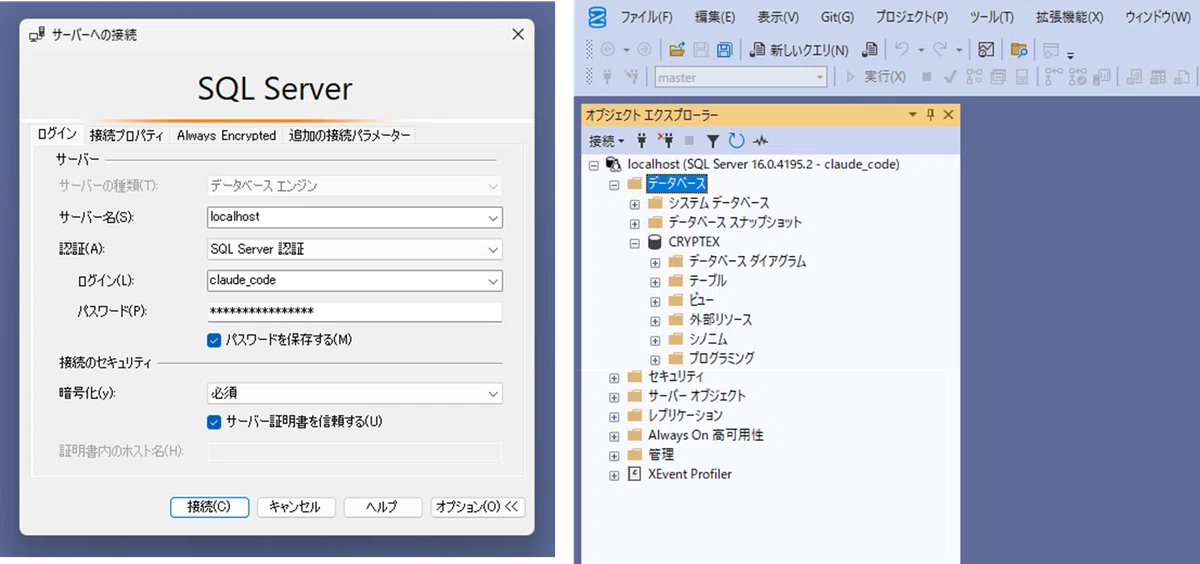1200x564 pixels.
Task: Click the Save All toolbar icon
Action: click(725, 49)
